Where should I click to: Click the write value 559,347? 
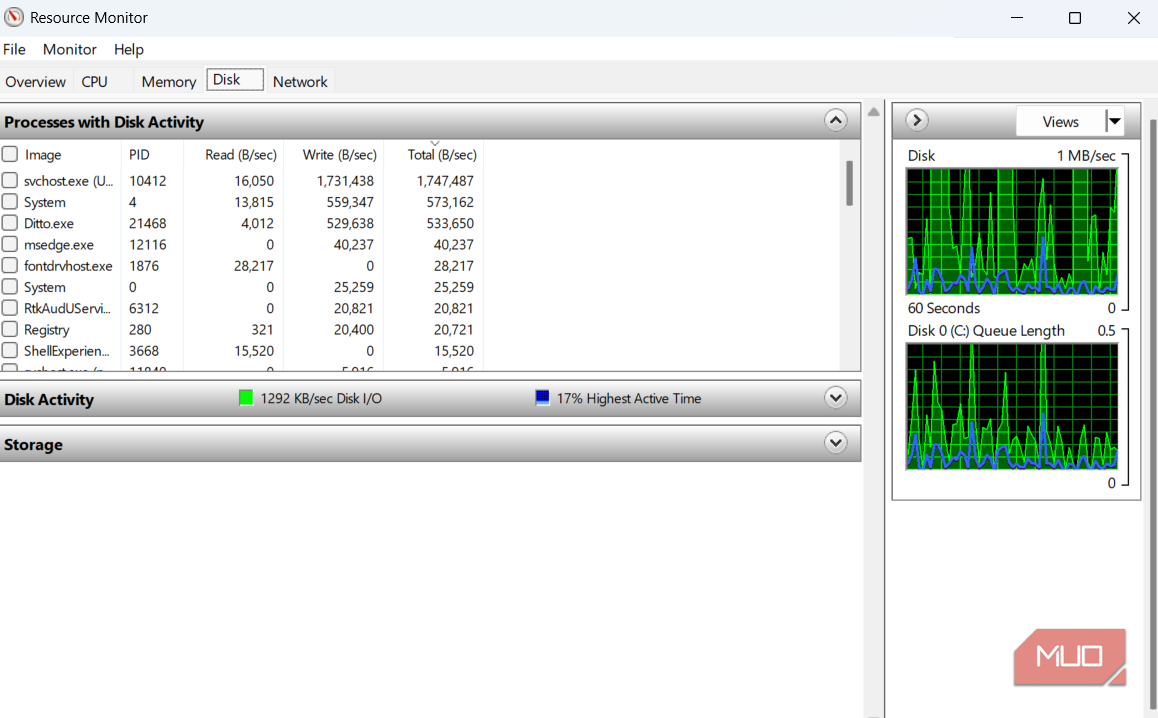click(x=350, y=202)
